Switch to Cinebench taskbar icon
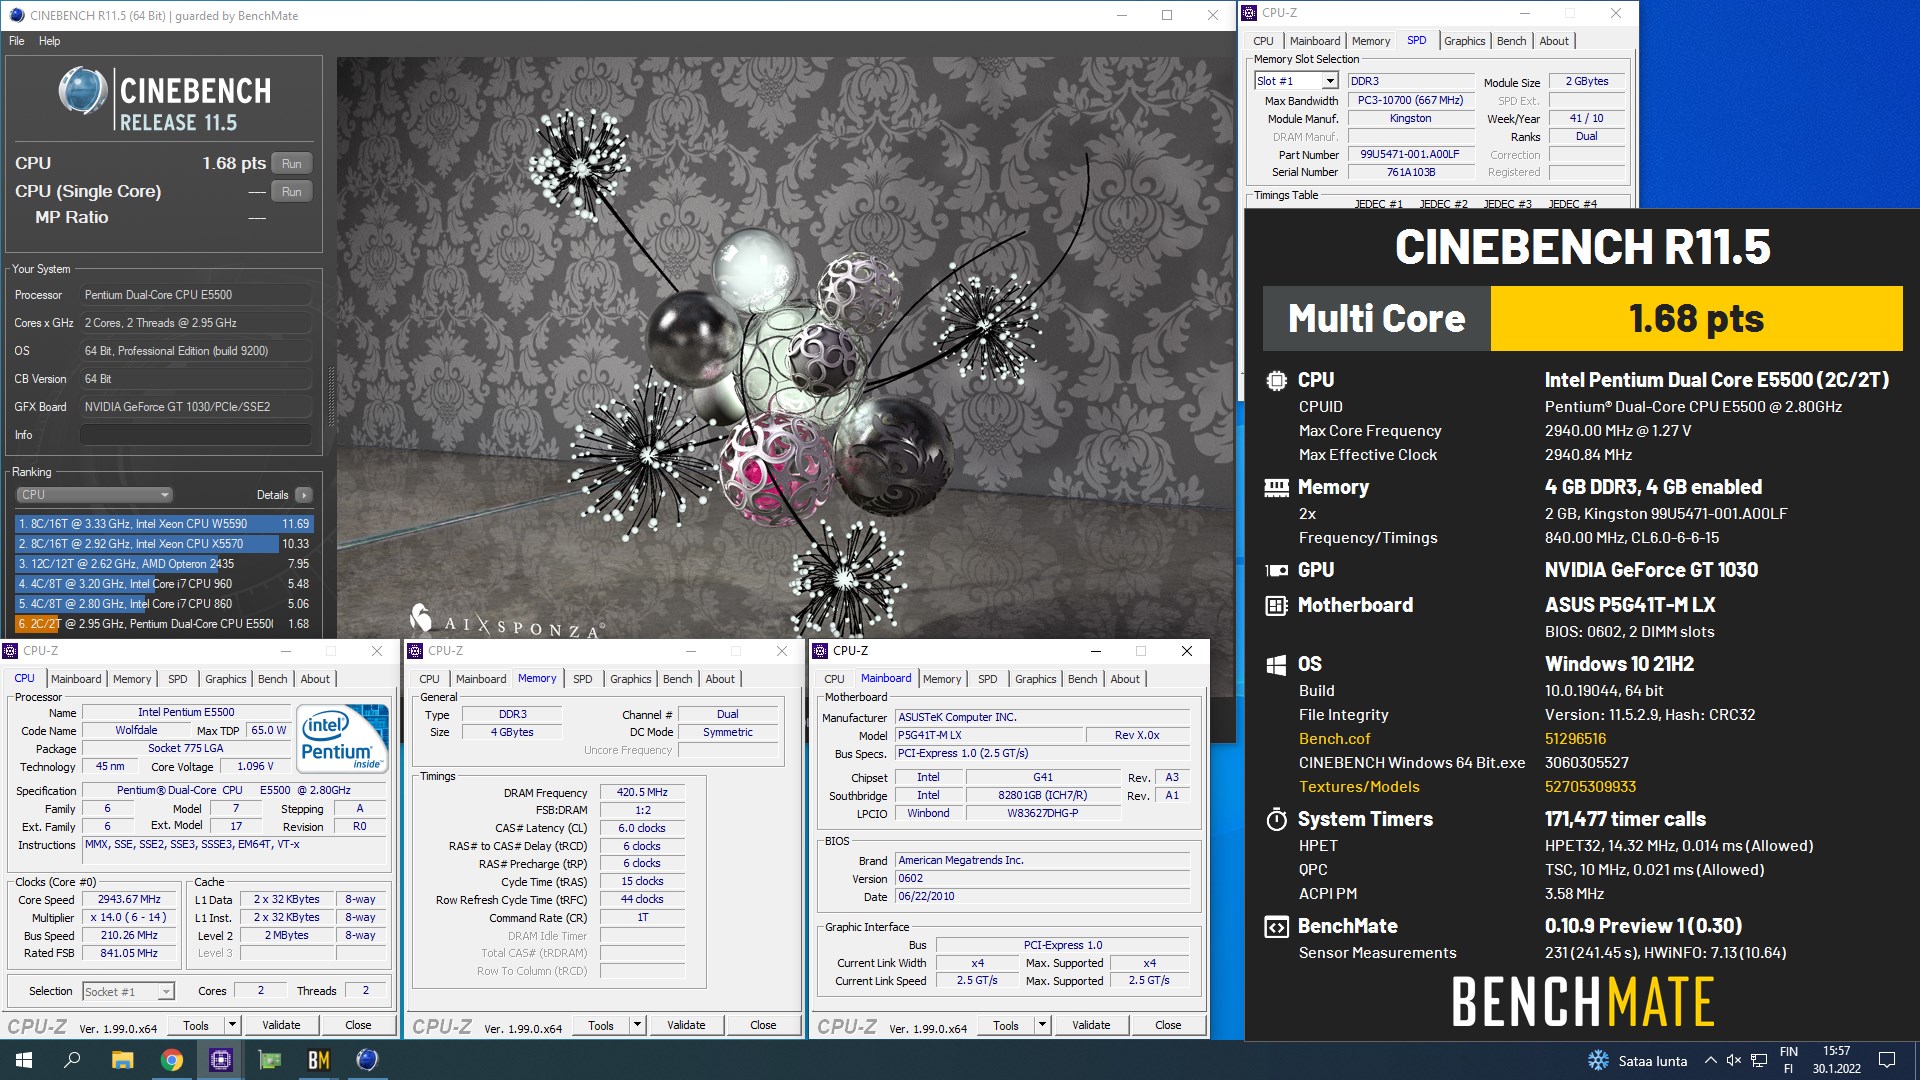Screen dimensions: 1920x1080 point(367,1060)
